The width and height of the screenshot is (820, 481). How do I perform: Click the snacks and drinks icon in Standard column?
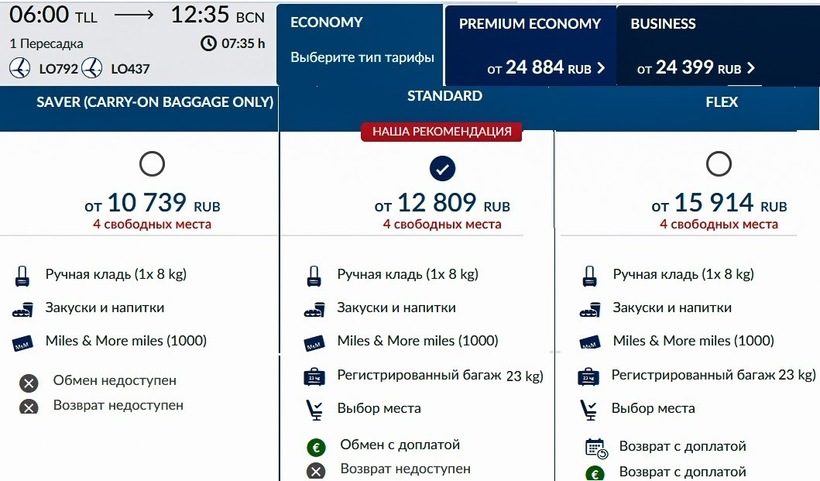coord(315,309)
